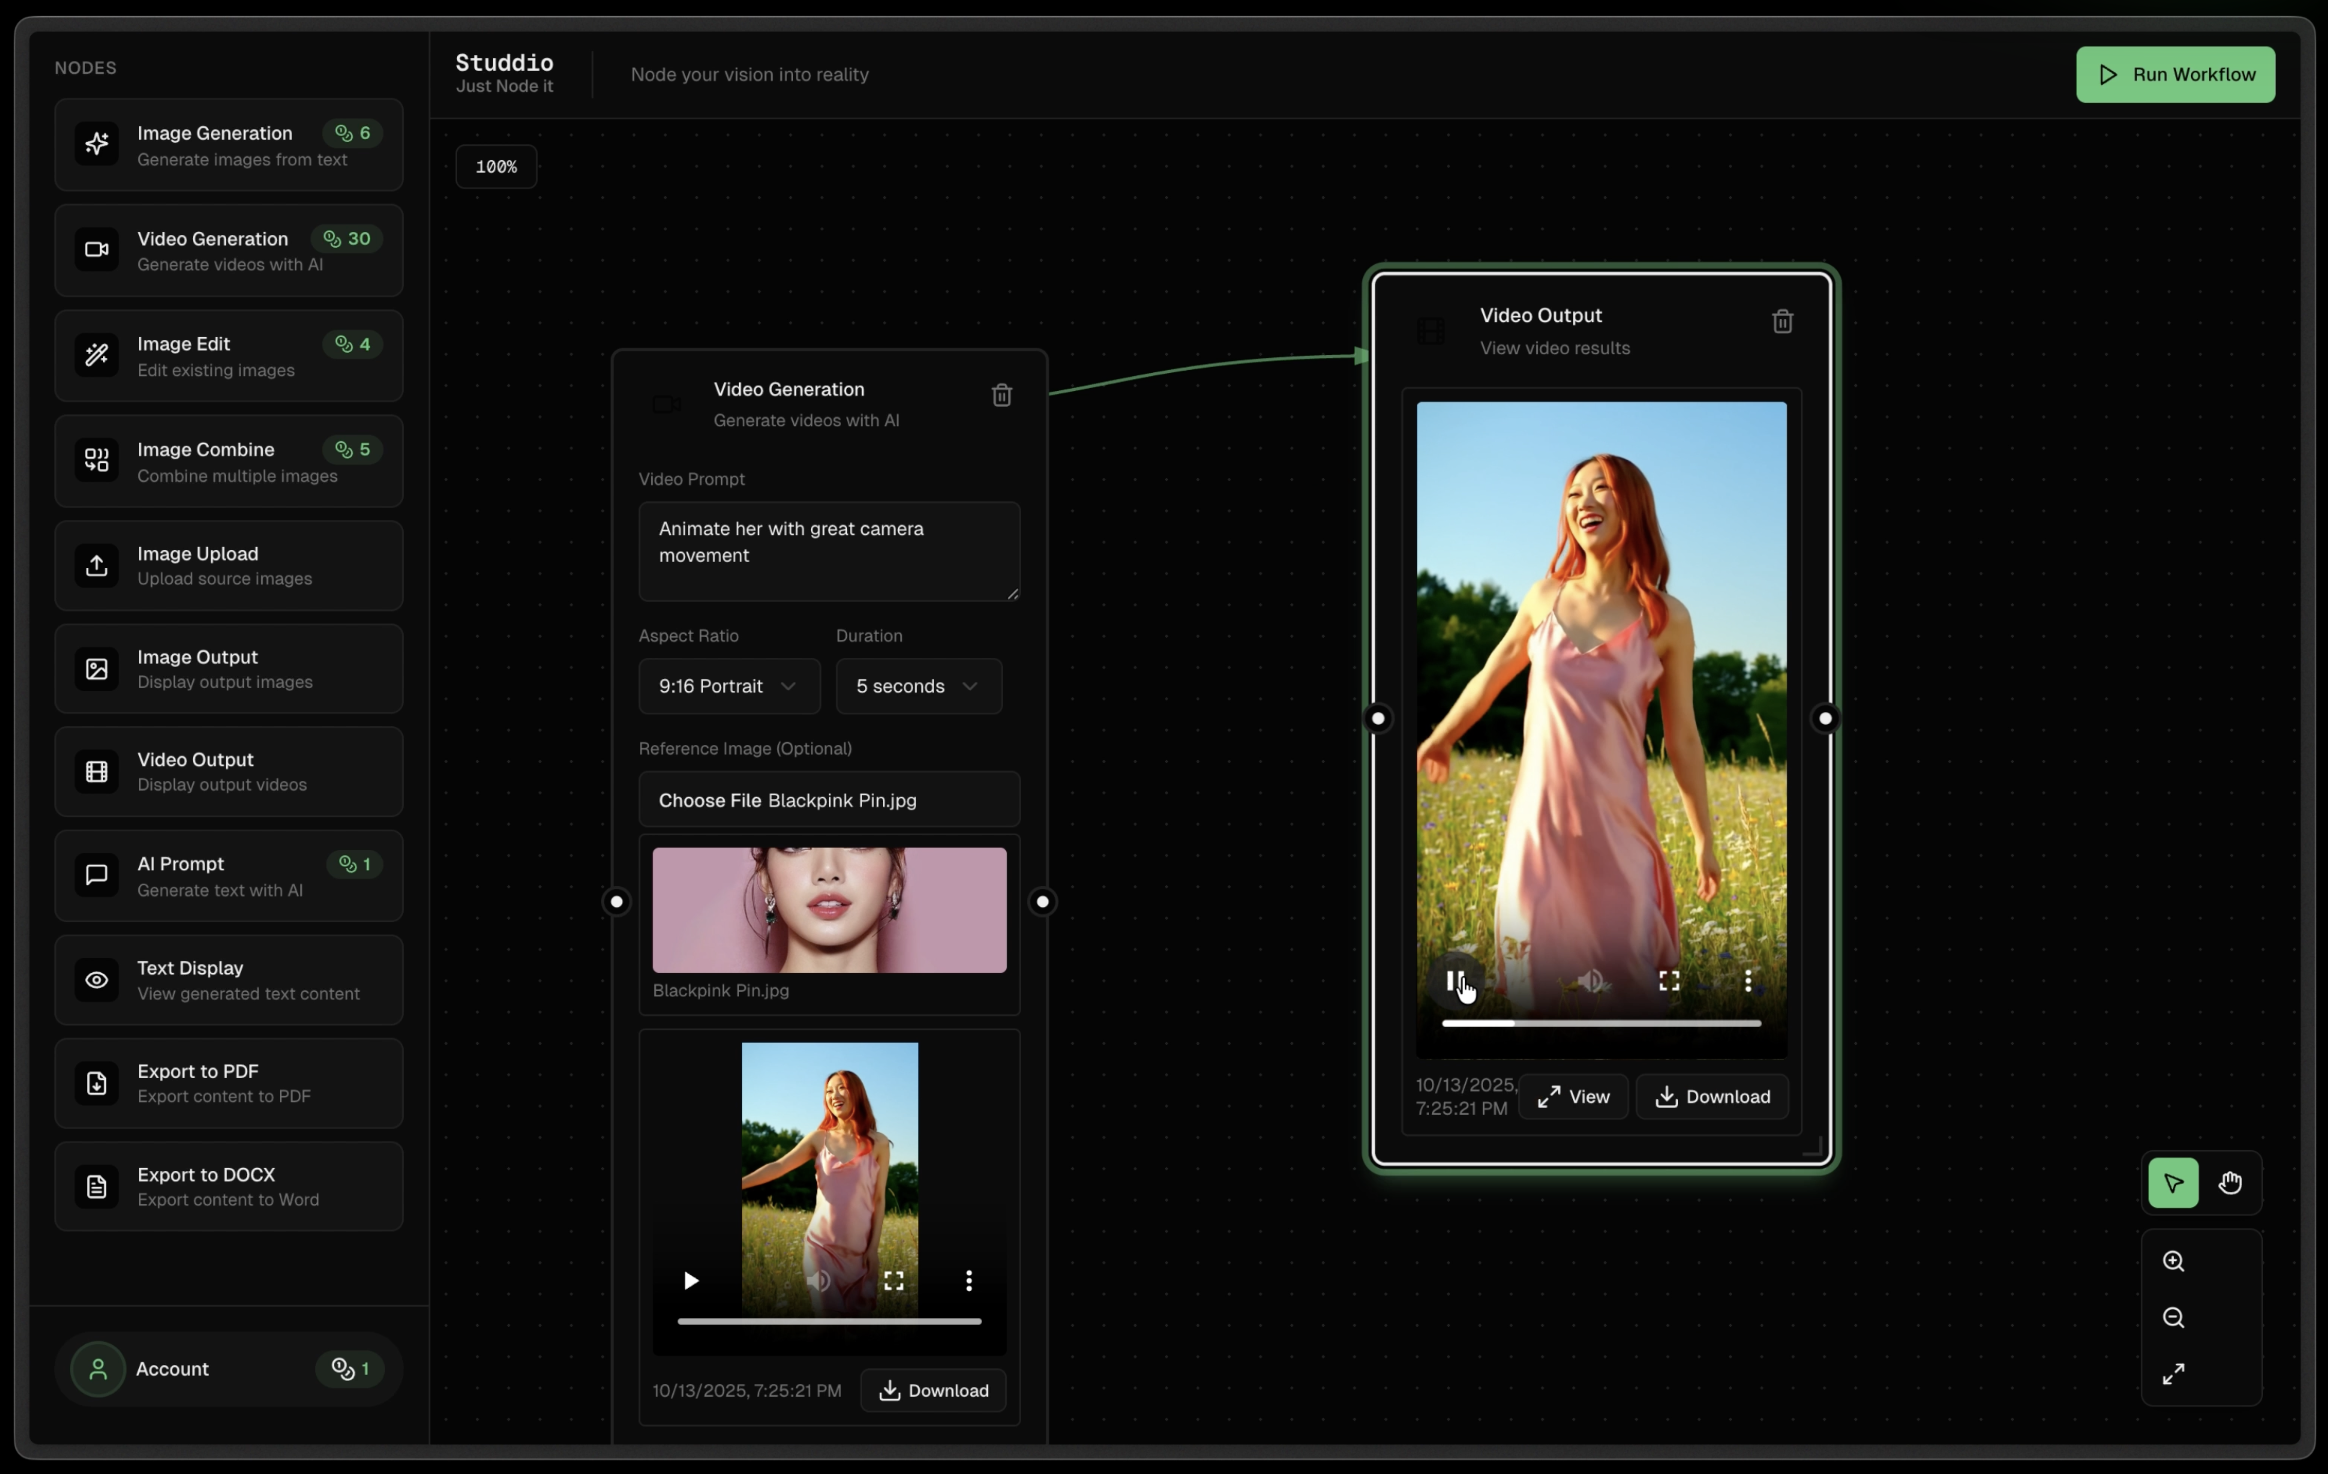Image resolution: width=2328 pixels, height=1474 pixels.
Task: Mute audio in the Video Output player
Action: (1590, 981)
